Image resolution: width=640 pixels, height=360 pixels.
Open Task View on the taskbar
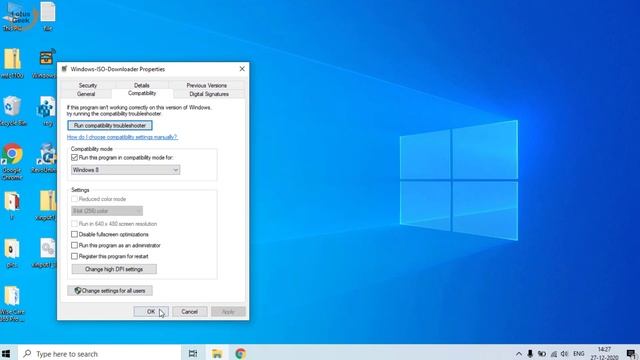coord(193,353)
